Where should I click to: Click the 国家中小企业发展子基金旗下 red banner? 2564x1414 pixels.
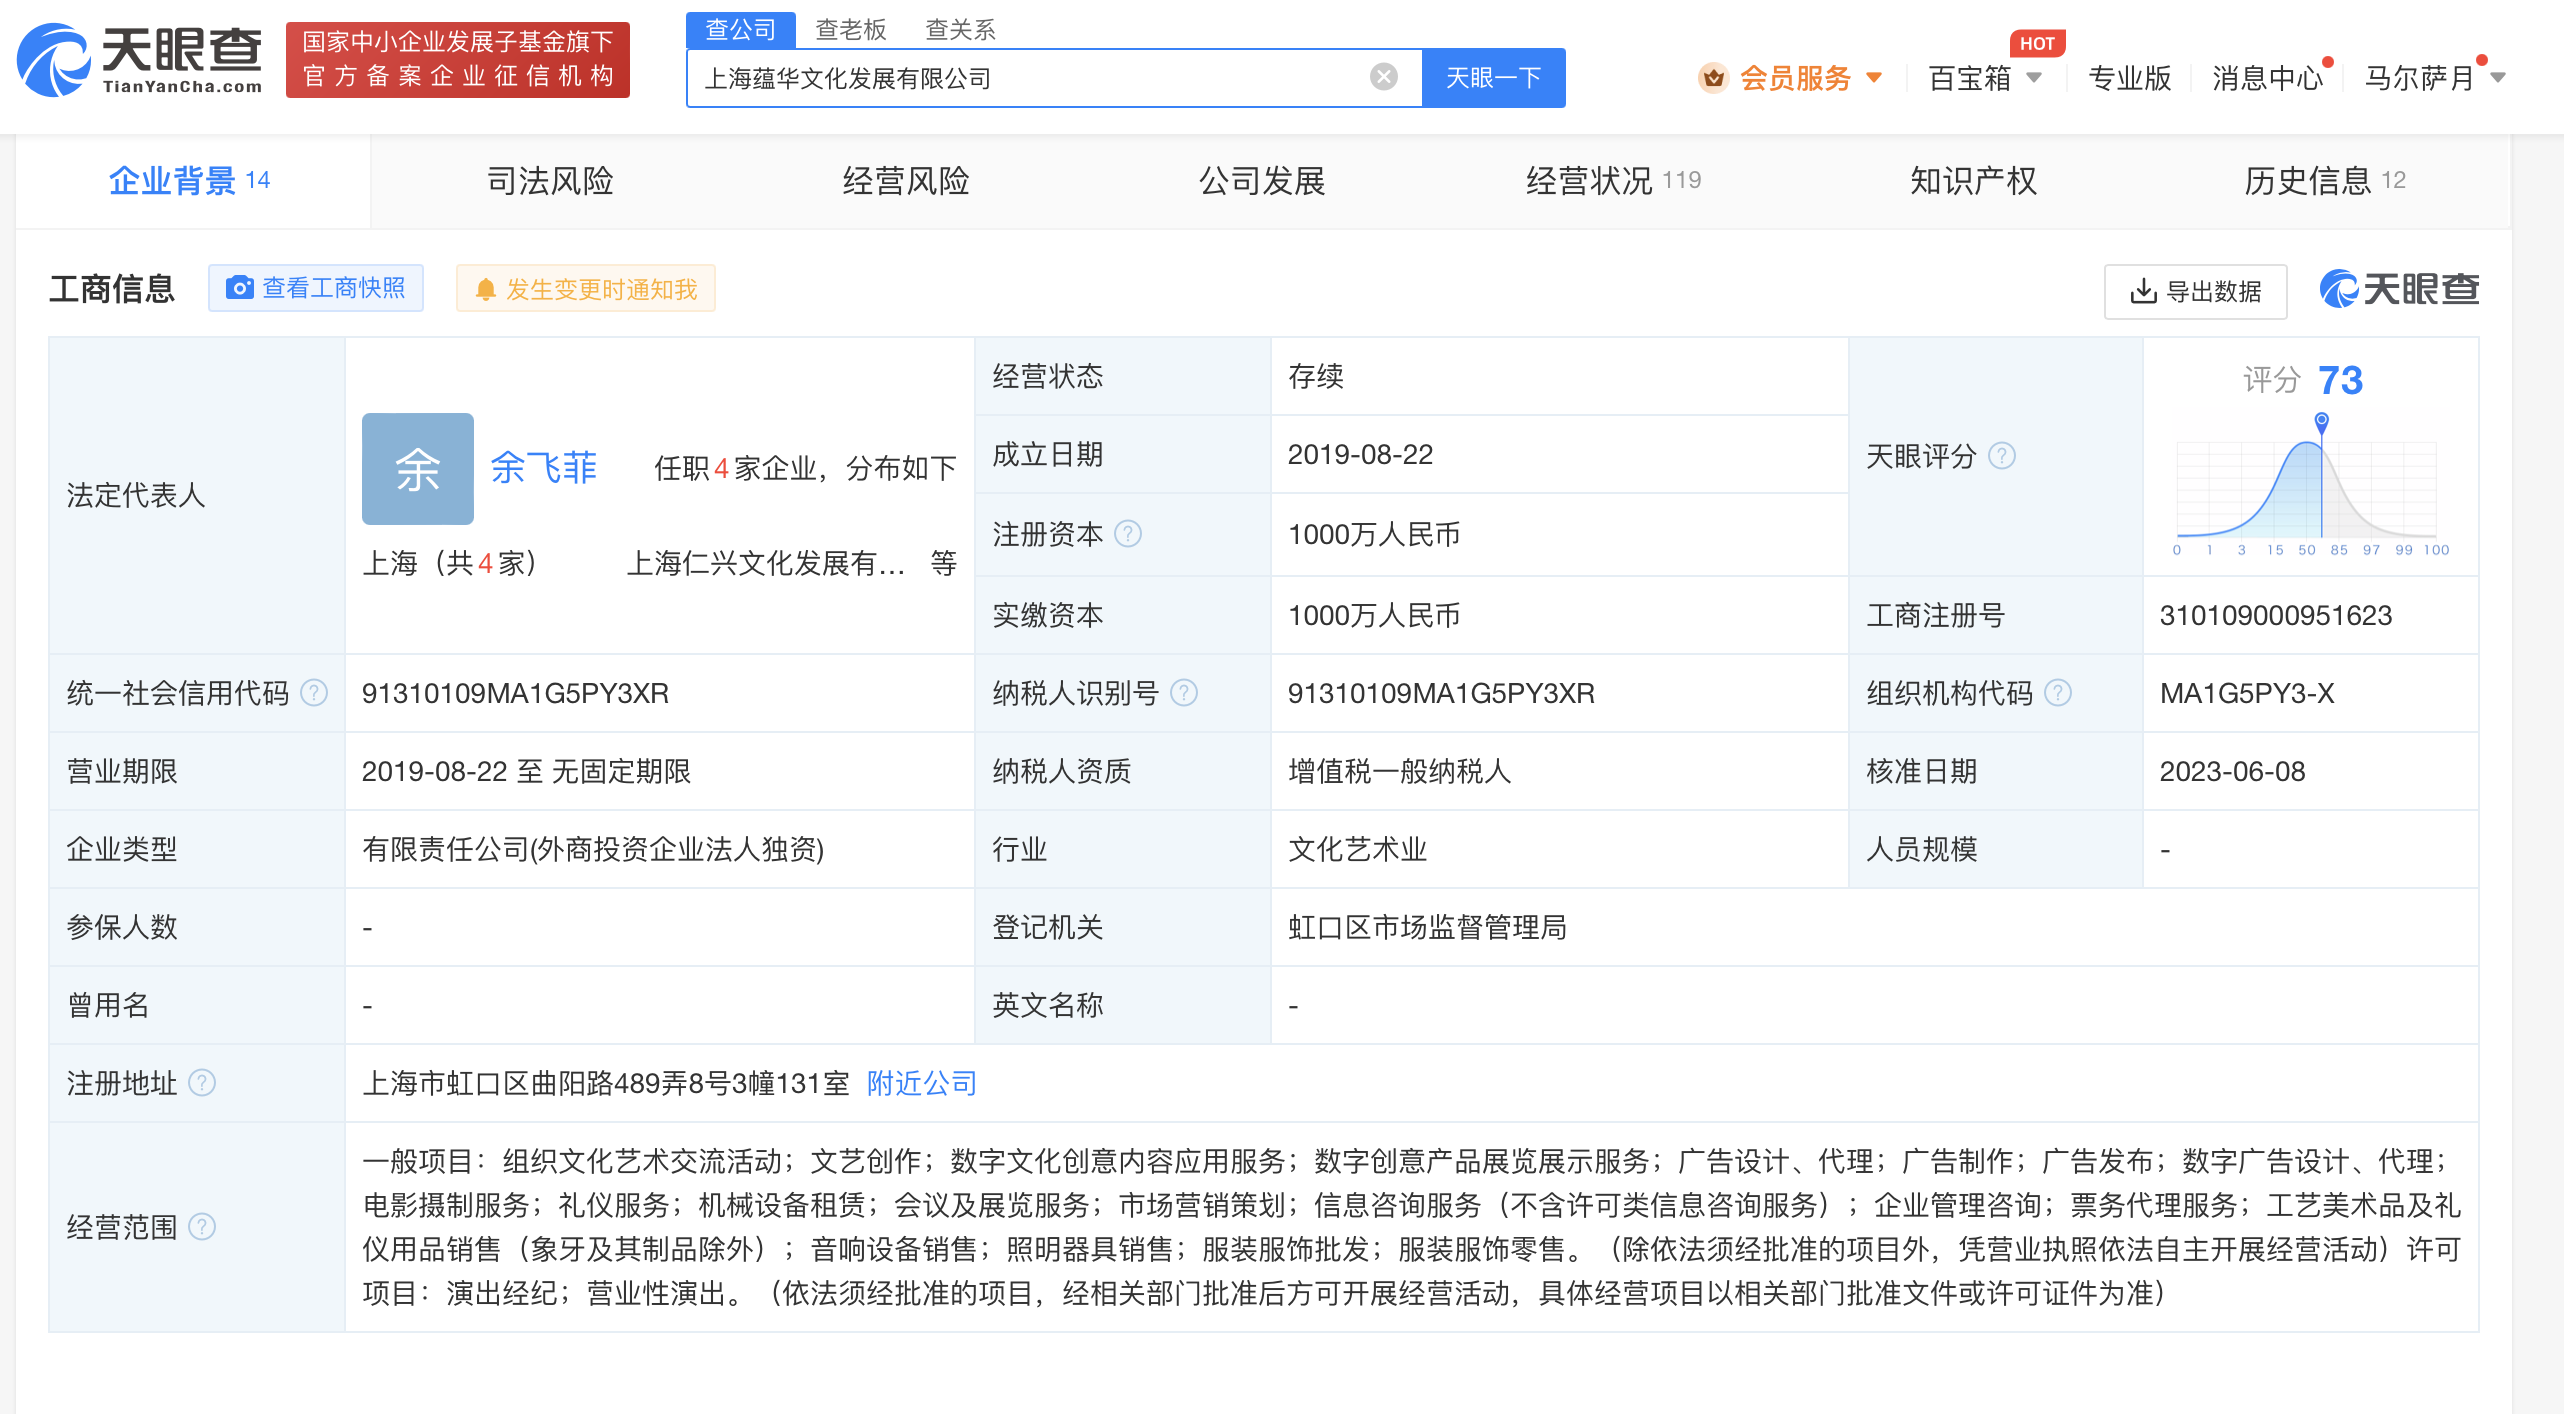click(x=458, y=60)
